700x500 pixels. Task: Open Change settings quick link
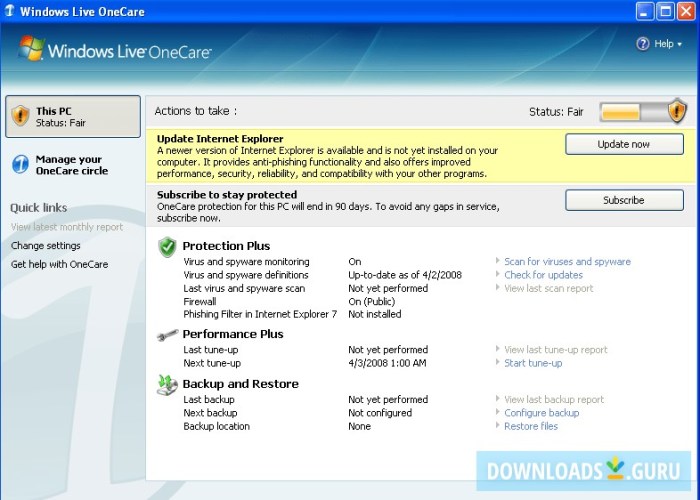46,246
